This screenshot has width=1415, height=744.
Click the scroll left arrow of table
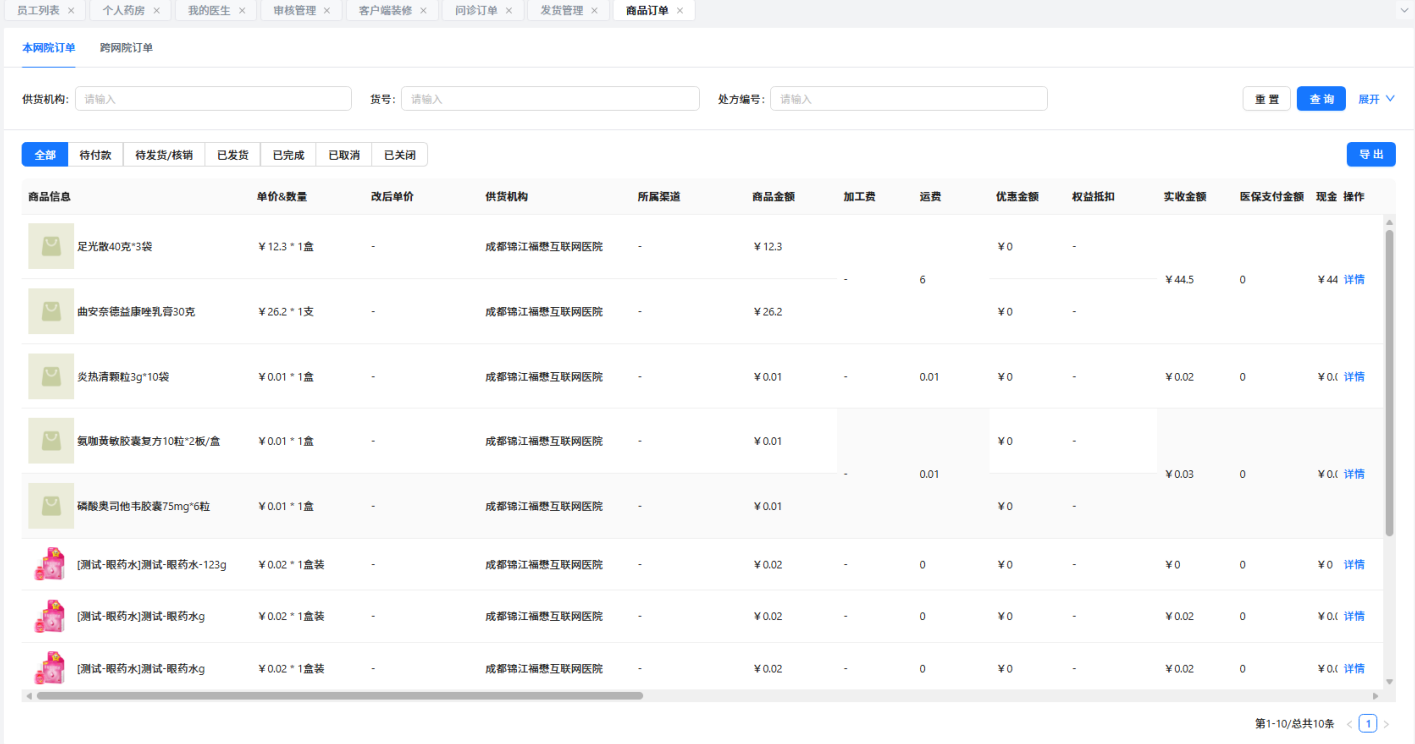click(28, 695)
